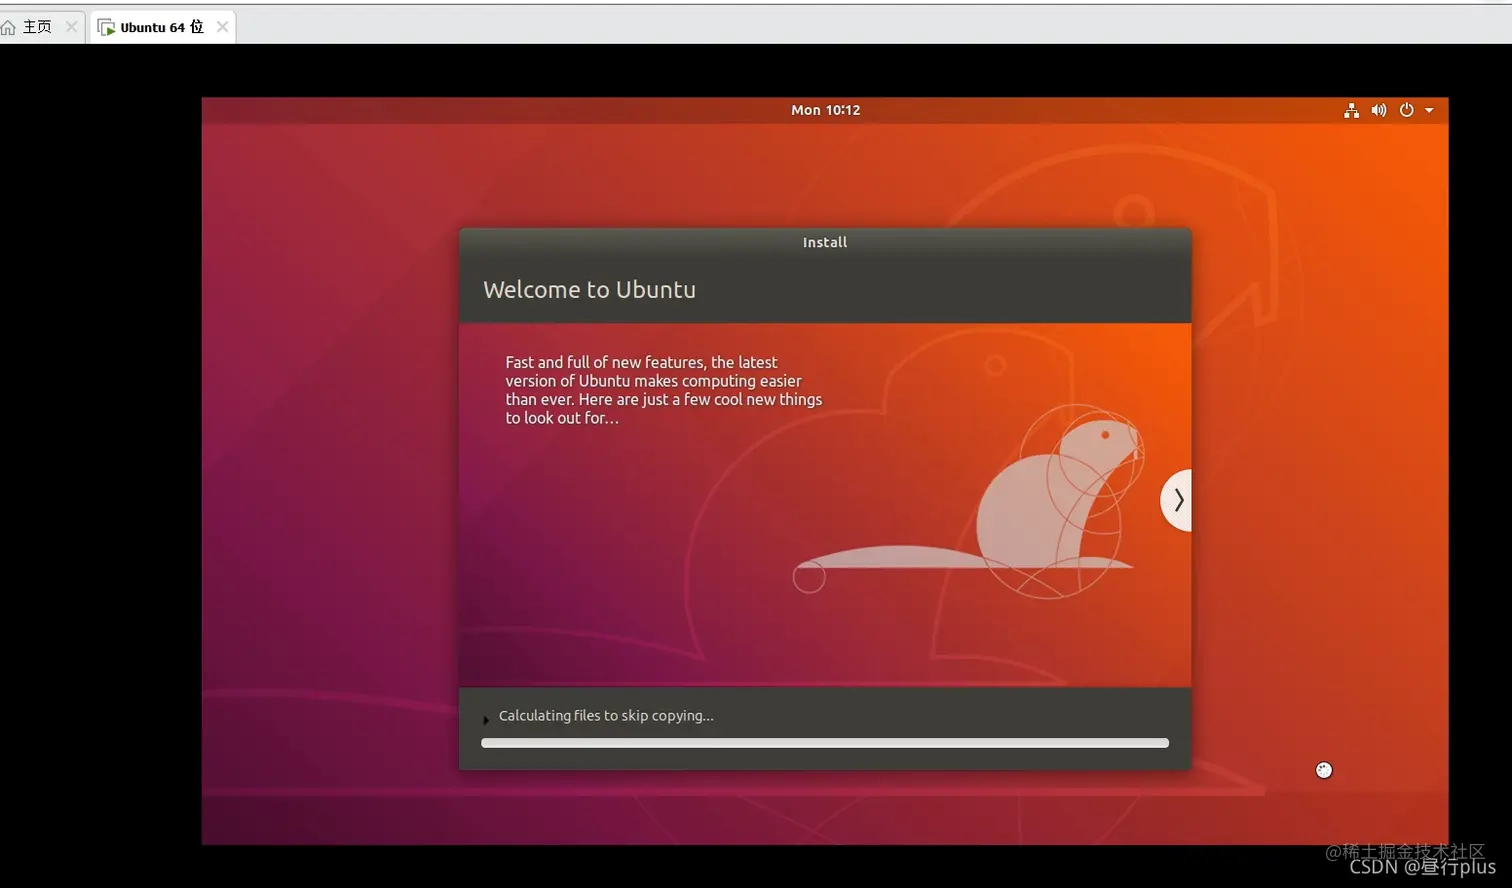Click the home icon on 主页 tab
The image size is (1512, 888).
(8, 27)
